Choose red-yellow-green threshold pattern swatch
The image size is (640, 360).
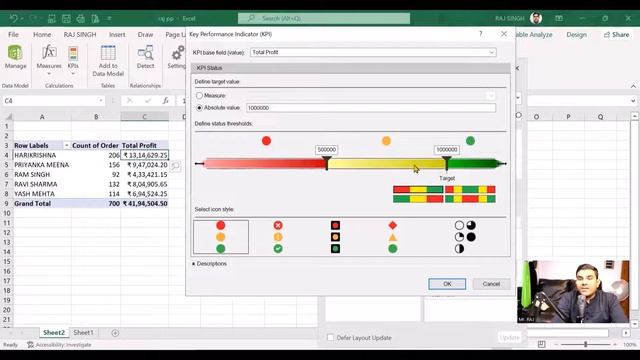[418, 189]
